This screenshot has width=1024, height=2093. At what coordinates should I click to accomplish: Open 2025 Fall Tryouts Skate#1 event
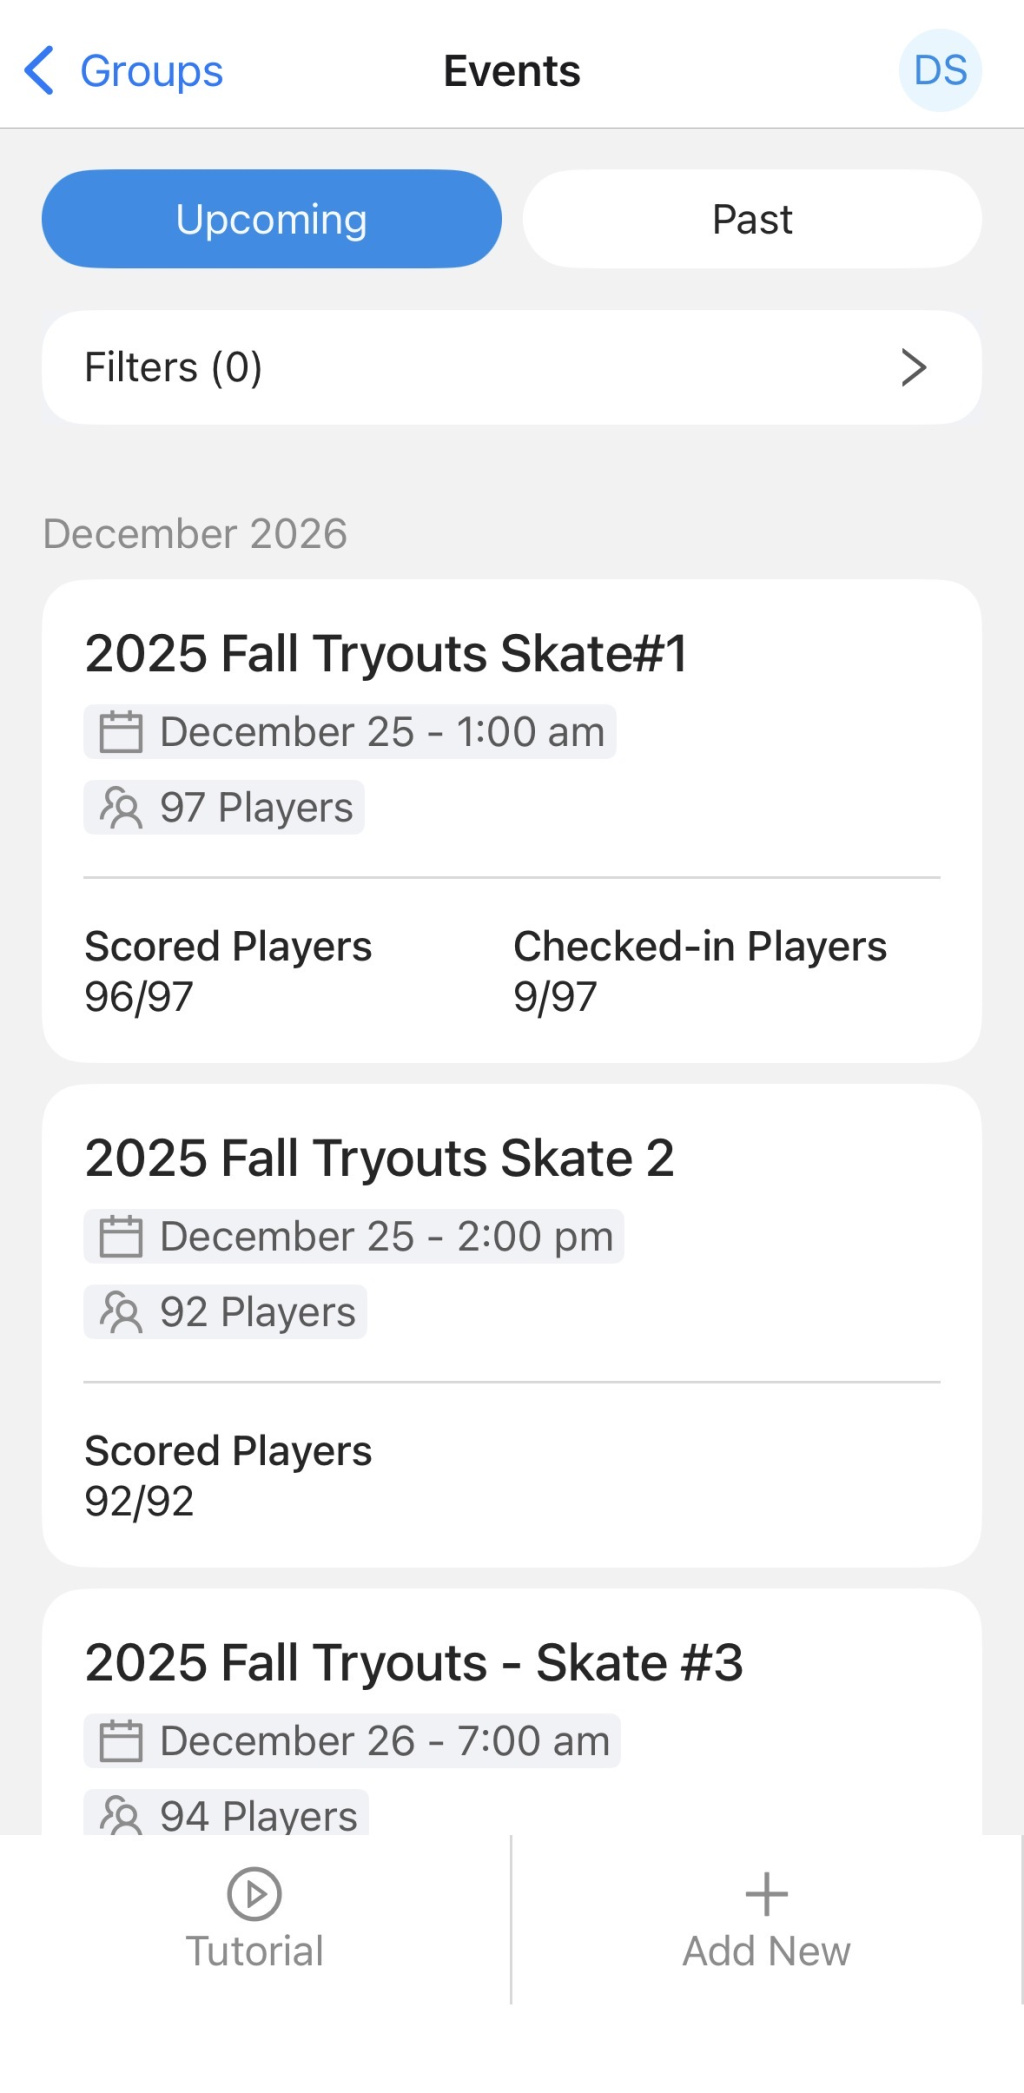pyautogui.click(x=386, y=654)
